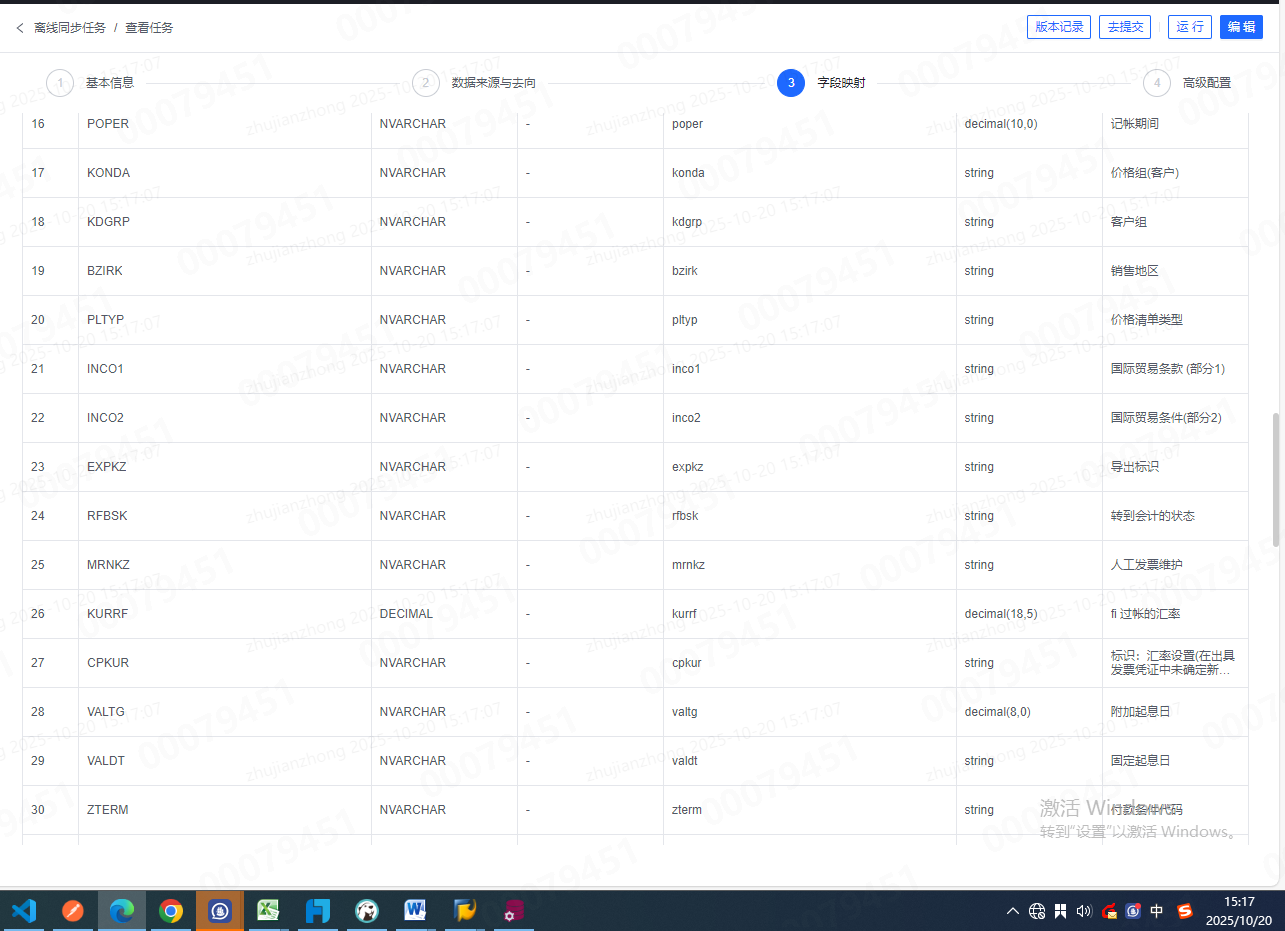Select step 3 字段映射 circle

pyautogui.click(x=791, y=83)
